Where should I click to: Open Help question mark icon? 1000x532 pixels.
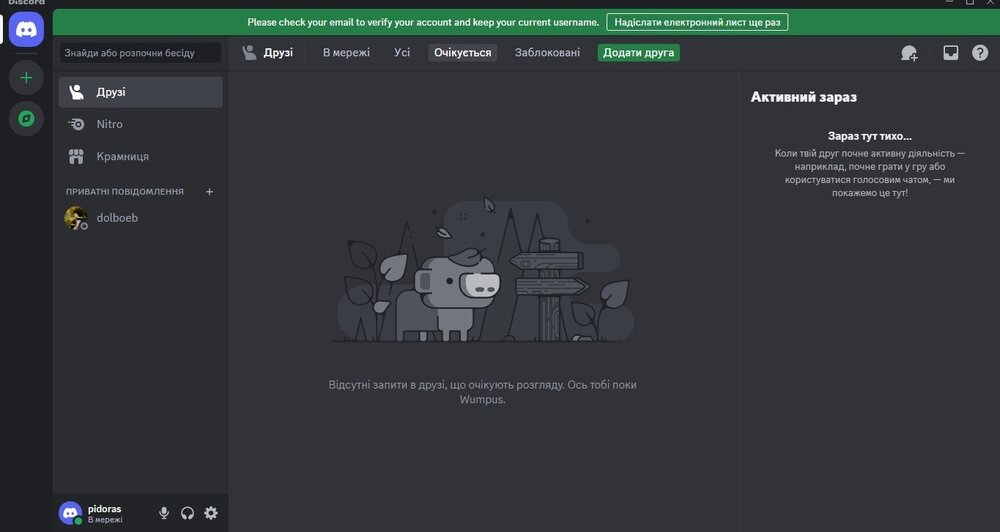(980, 53)
